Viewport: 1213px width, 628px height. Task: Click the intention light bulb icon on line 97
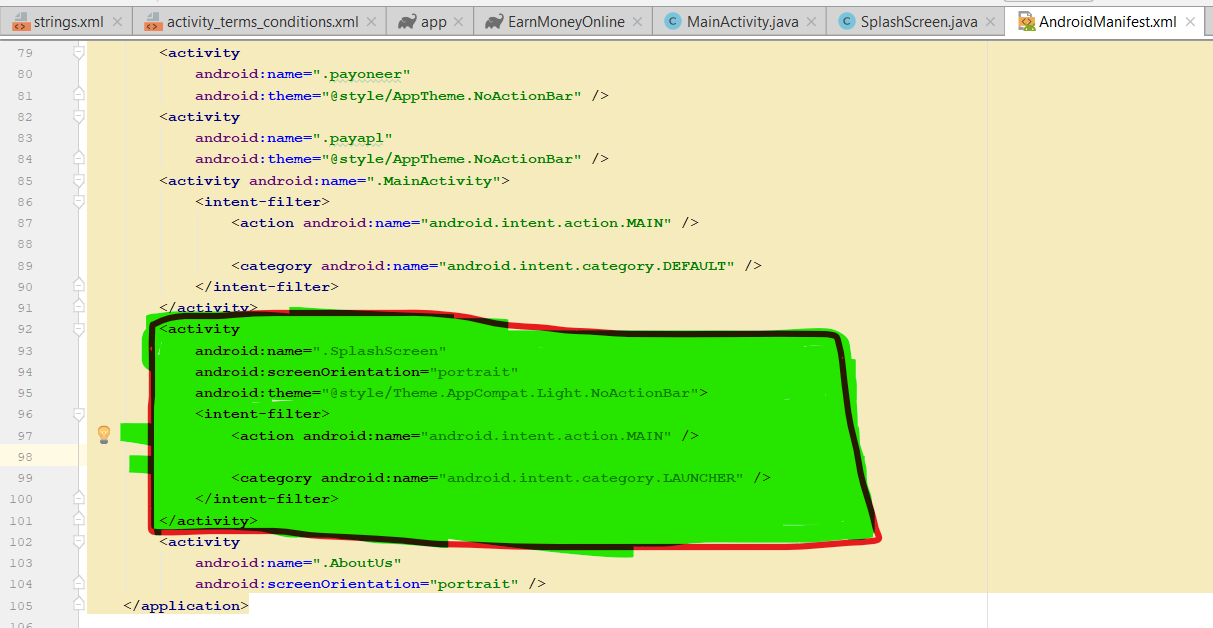[103, 434]
